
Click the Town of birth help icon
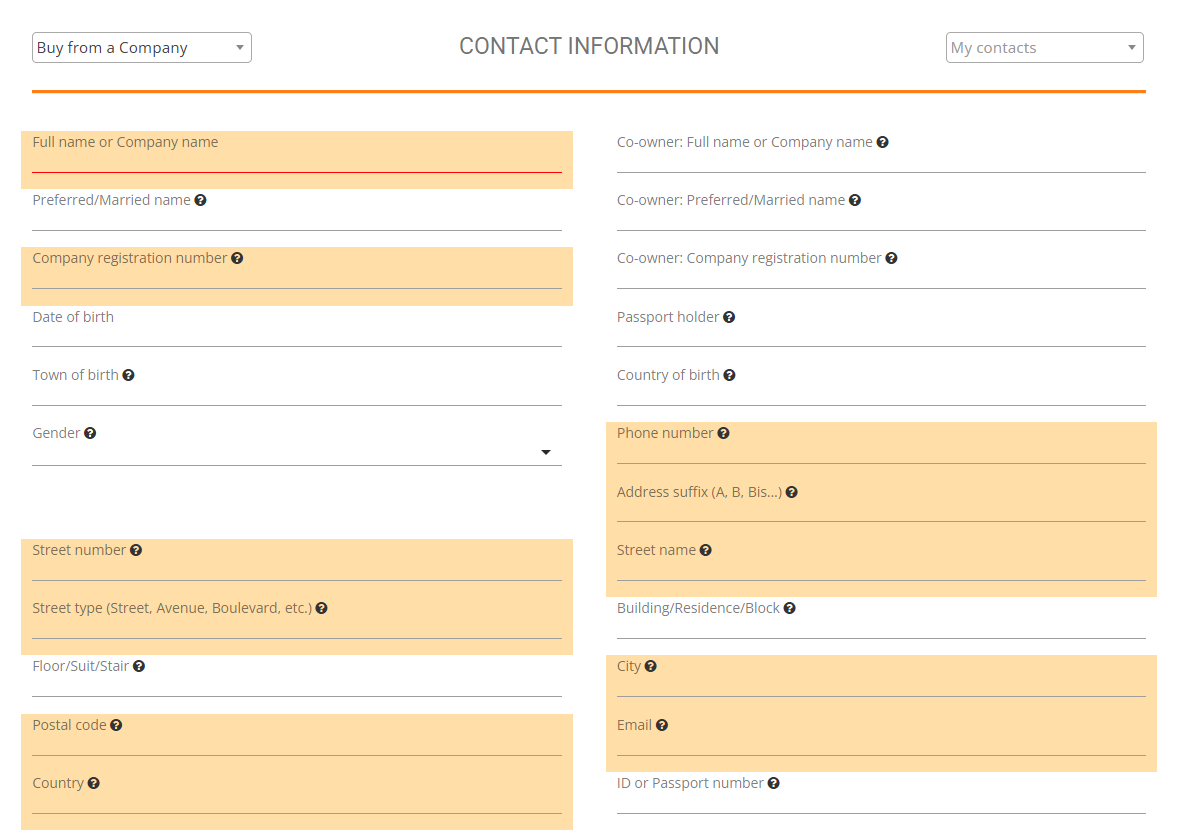pos(128,375)
